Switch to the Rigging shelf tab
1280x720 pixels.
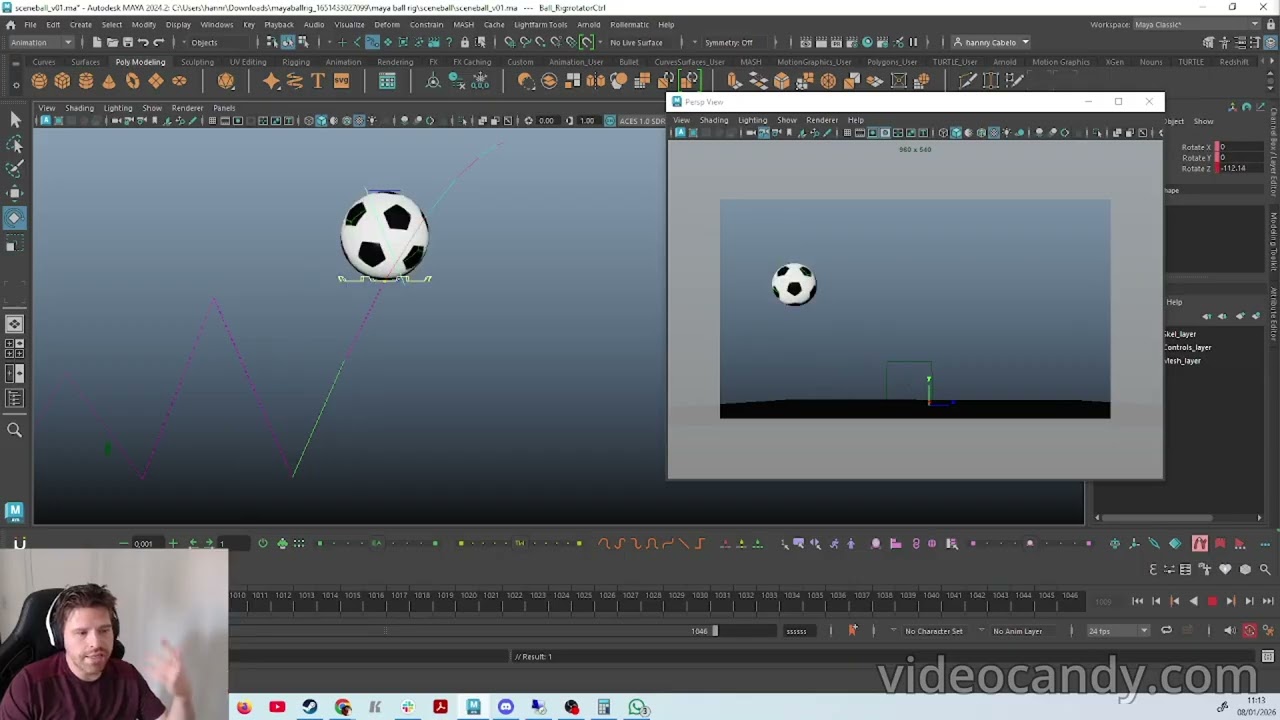click(296, 62)
